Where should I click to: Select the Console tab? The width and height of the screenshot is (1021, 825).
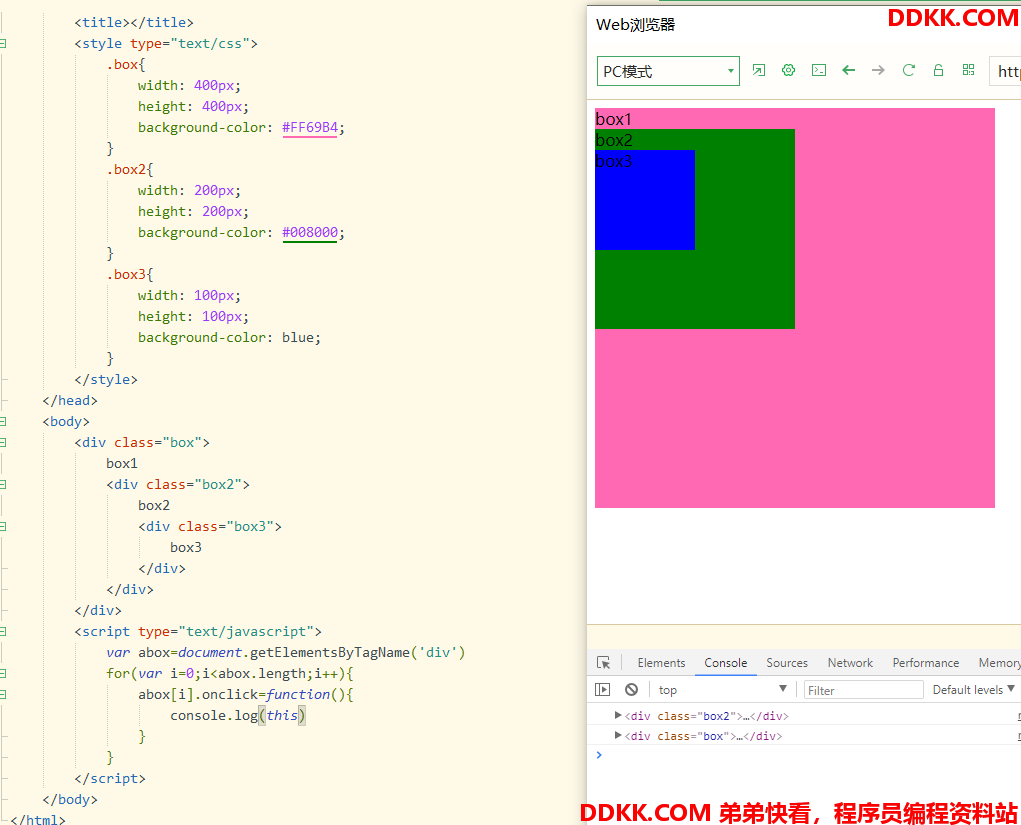pyautogui.click(x=725, y=663)
